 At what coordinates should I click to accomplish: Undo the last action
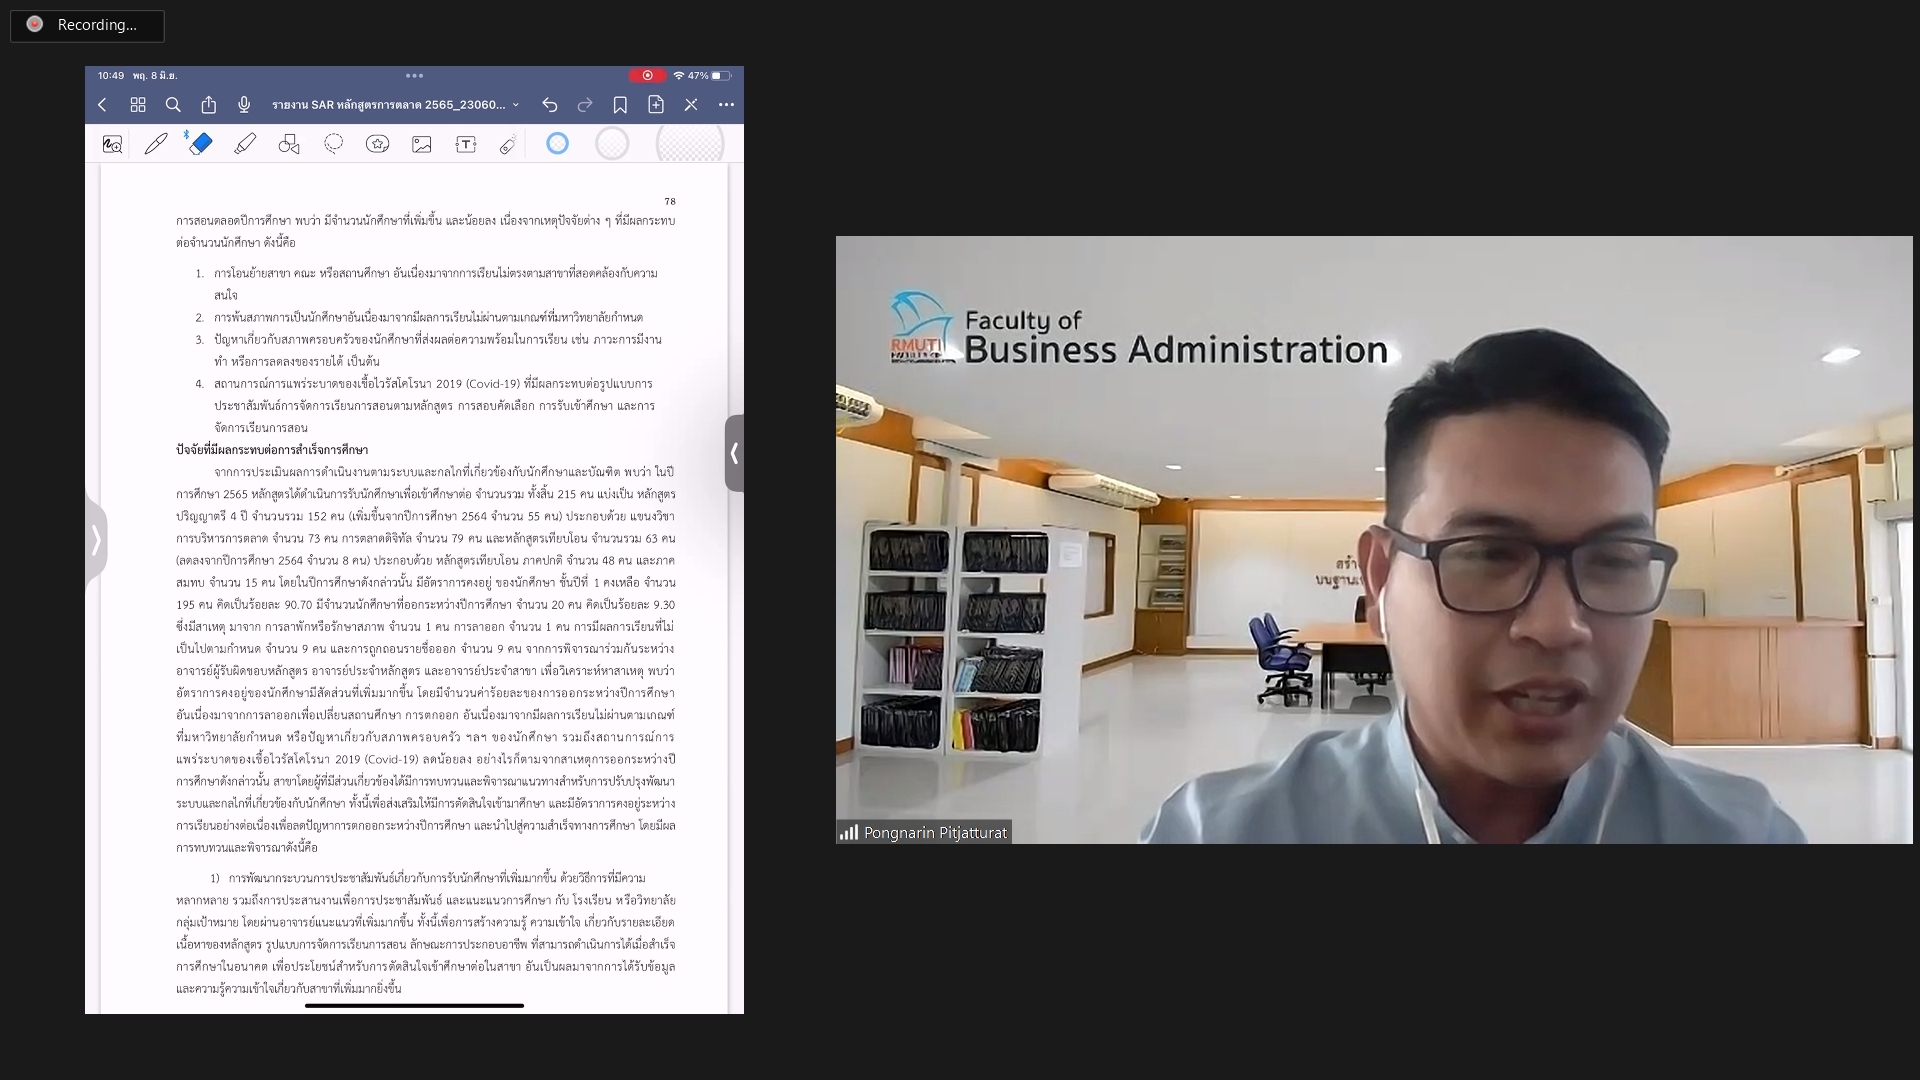tap(550, 104)
